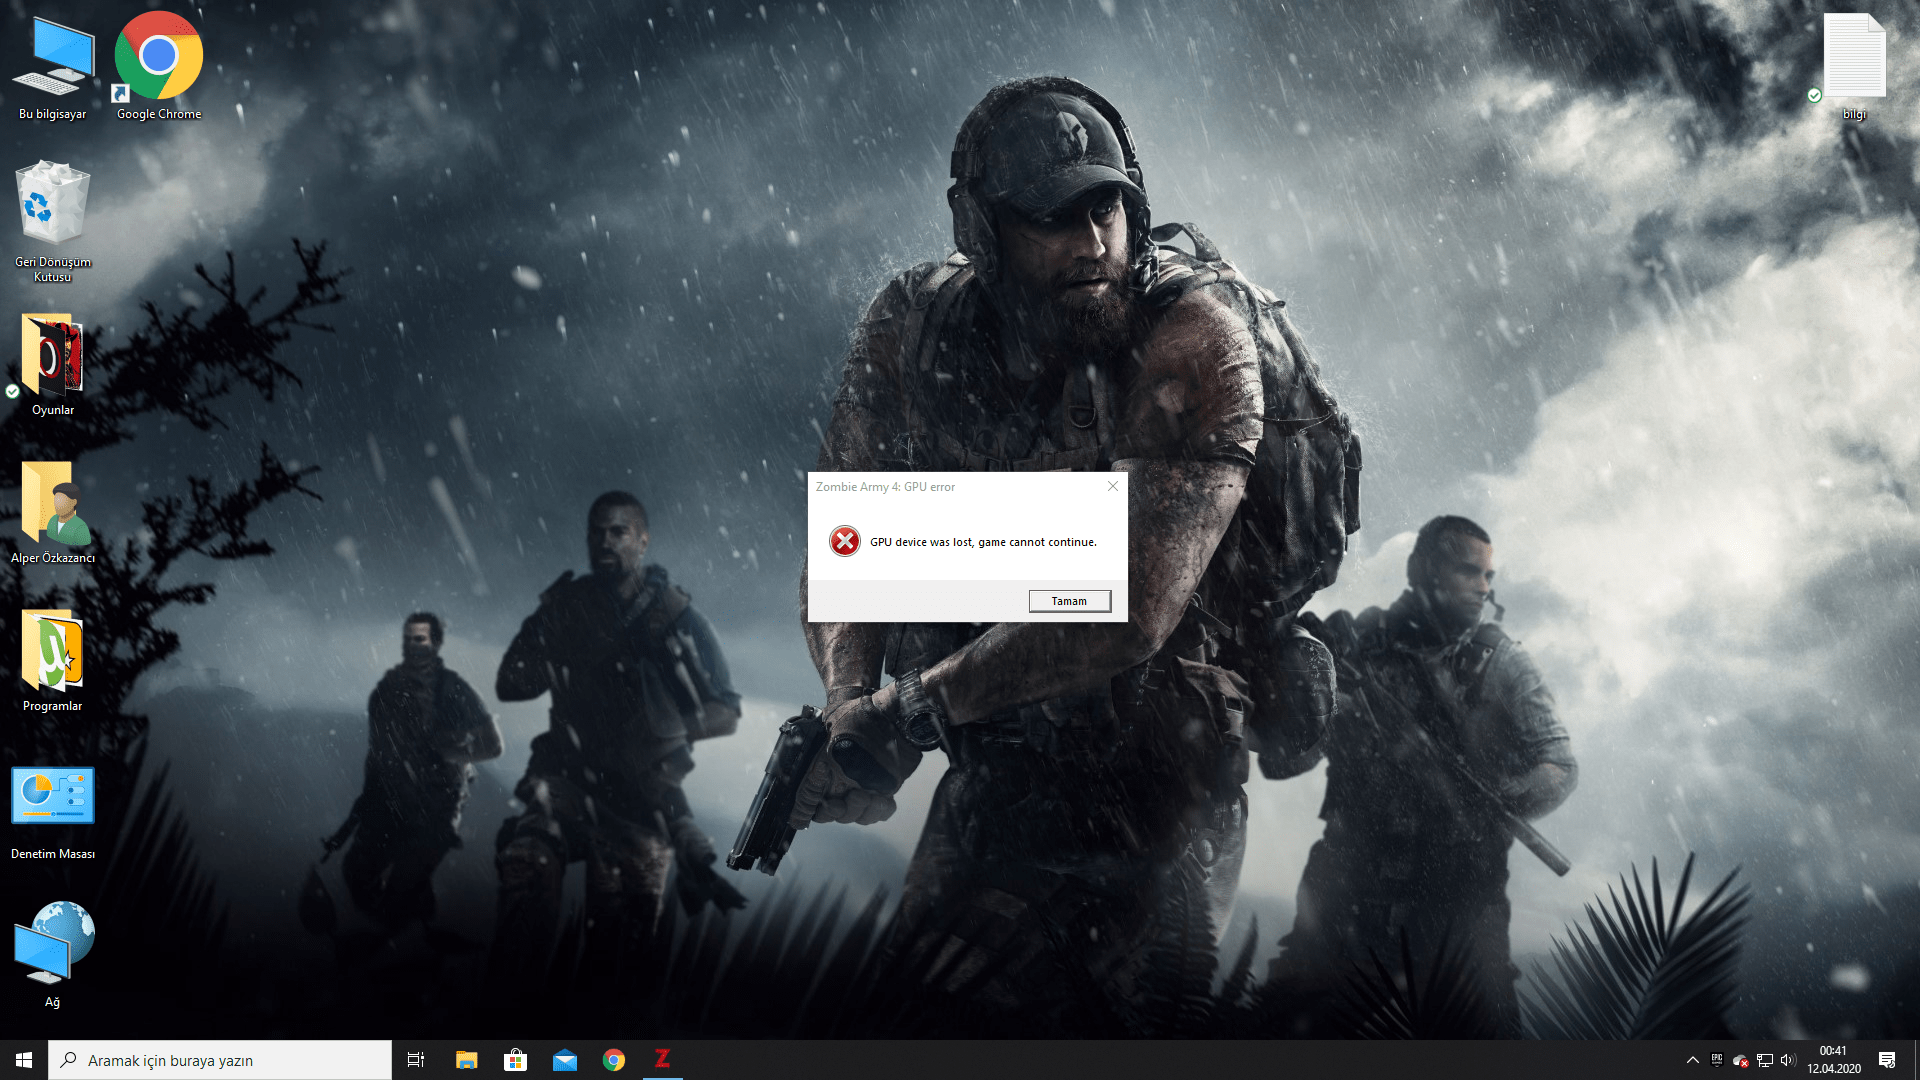Switch to Zombie Army 4 taskbar item
The image size is (1920, 1080).
click(x=662, y=1059)
